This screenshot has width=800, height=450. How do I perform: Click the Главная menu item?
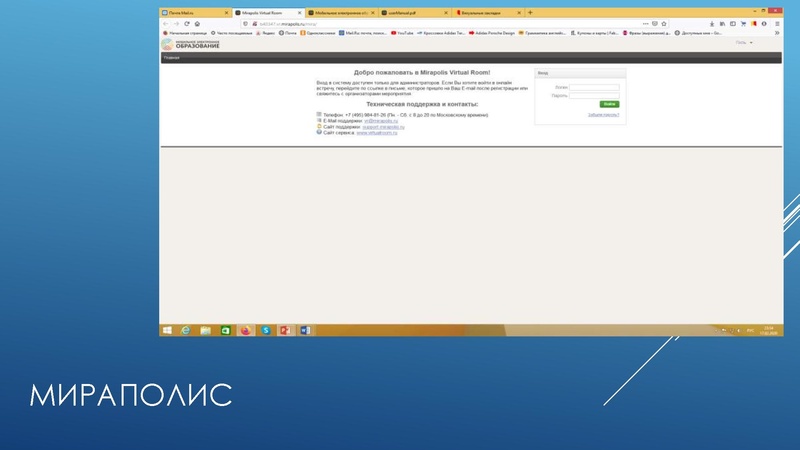click(171, 58)
